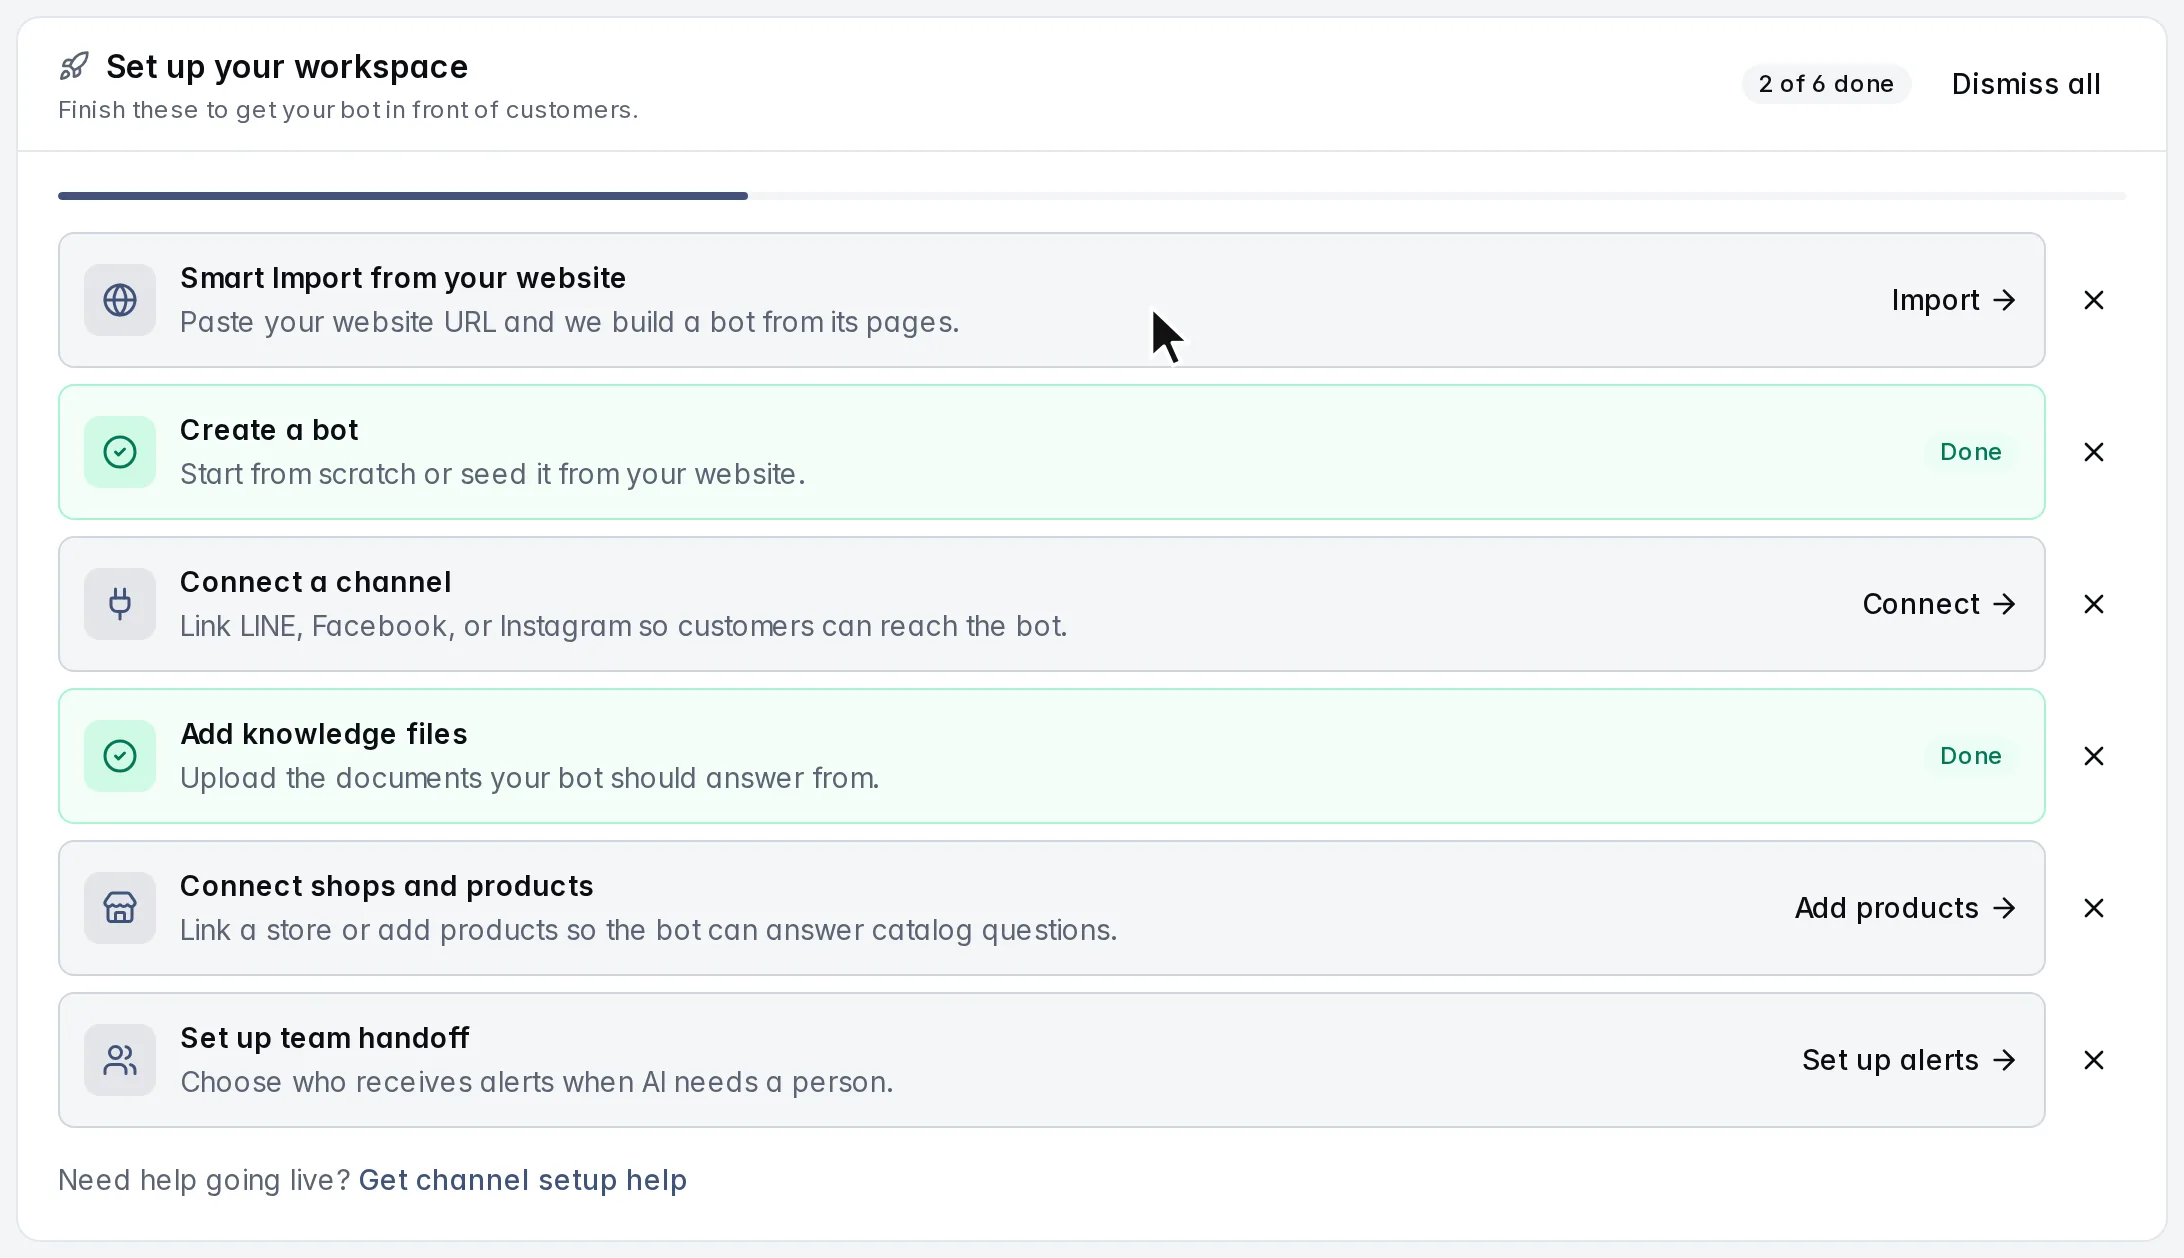Image resolution: width=2184 pixels, height=1258 pixels.
Task: Click the 2 of 6 done badge
Action: coord(1826,84)
